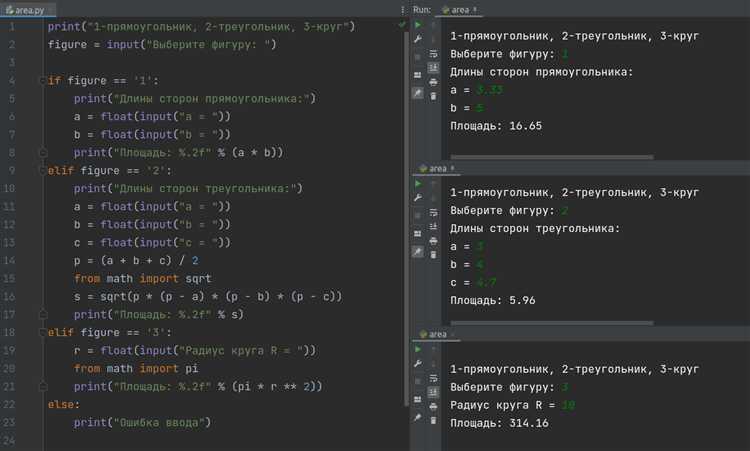Click output 'Длины сторон прямоугольника:'
Screen dimensions: 750x451
pyautogui.click(x=541, y=72)
